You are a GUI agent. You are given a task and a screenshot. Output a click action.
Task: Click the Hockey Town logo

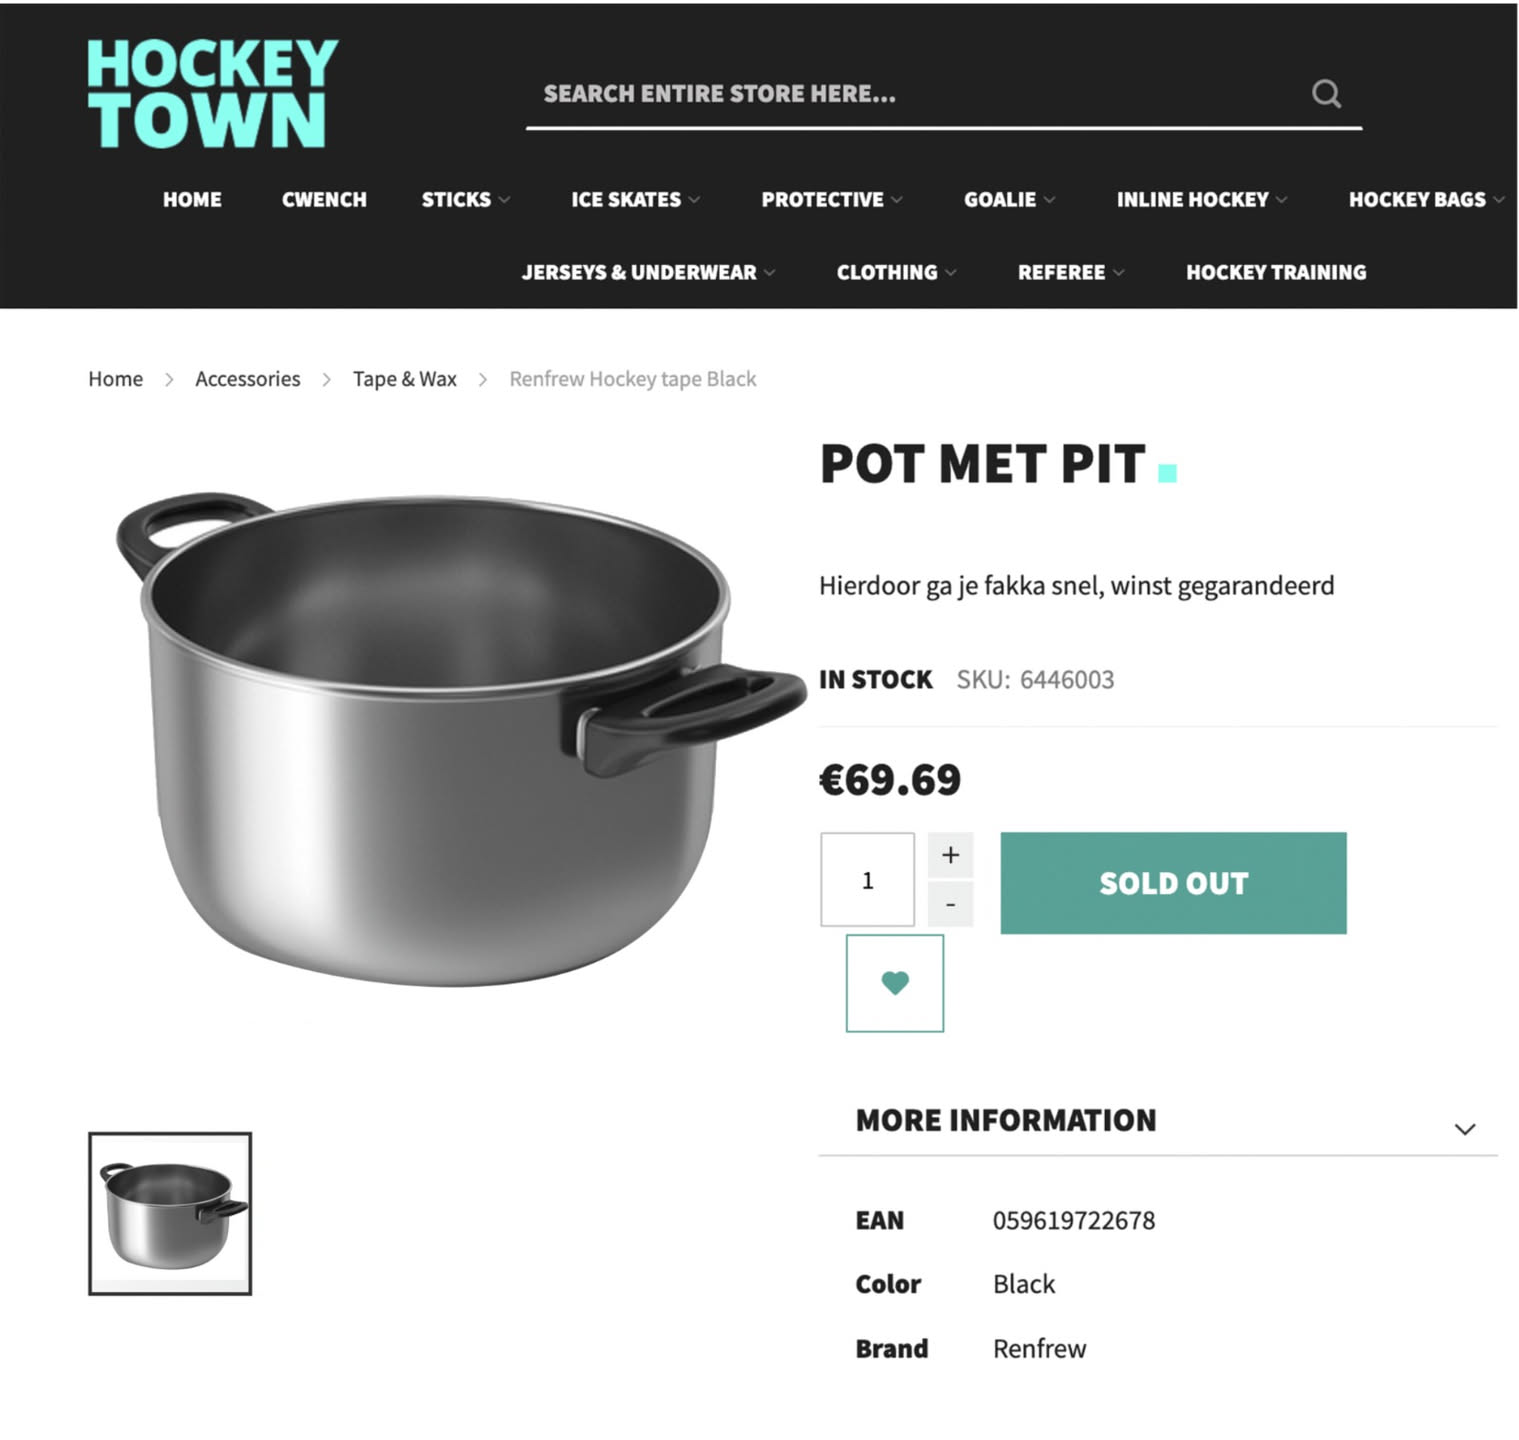212,94
